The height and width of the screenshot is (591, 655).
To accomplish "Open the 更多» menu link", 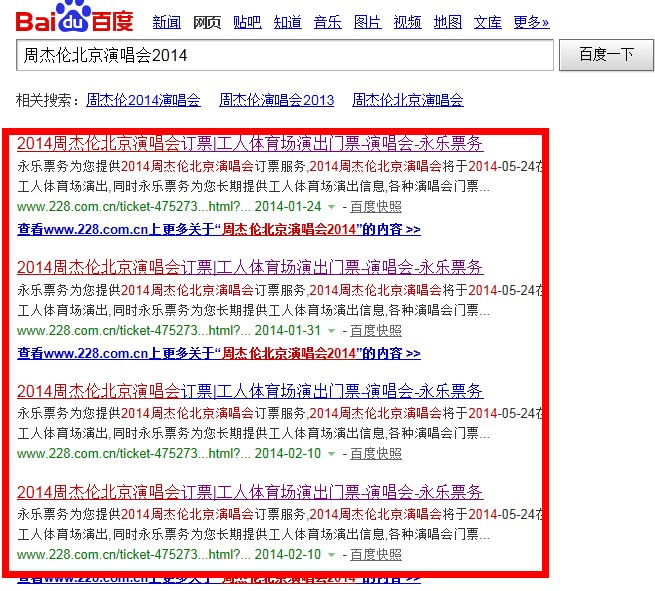I will click(x=531, y=22).
